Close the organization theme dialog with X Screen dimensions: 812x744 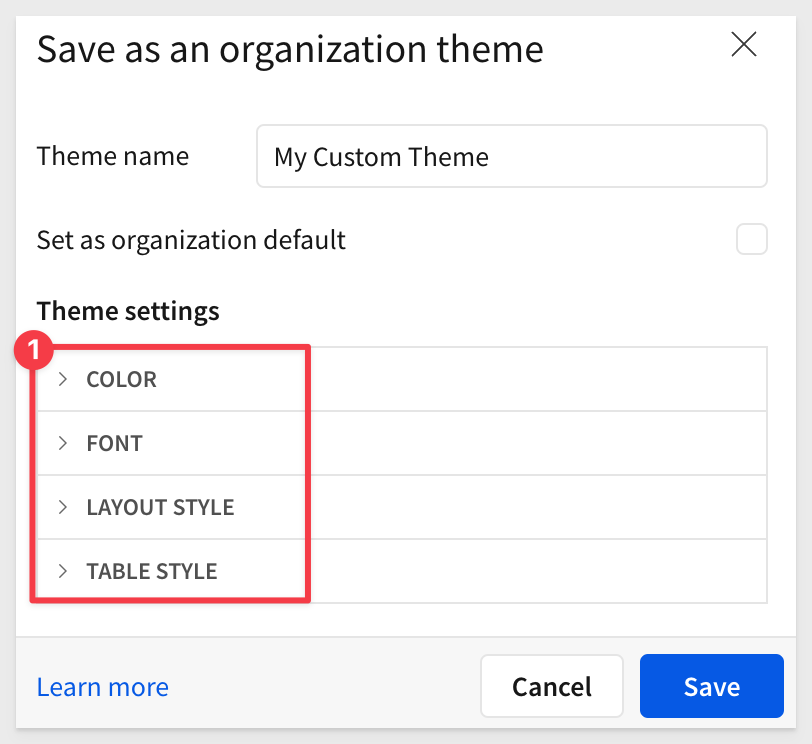coord(744,45)
